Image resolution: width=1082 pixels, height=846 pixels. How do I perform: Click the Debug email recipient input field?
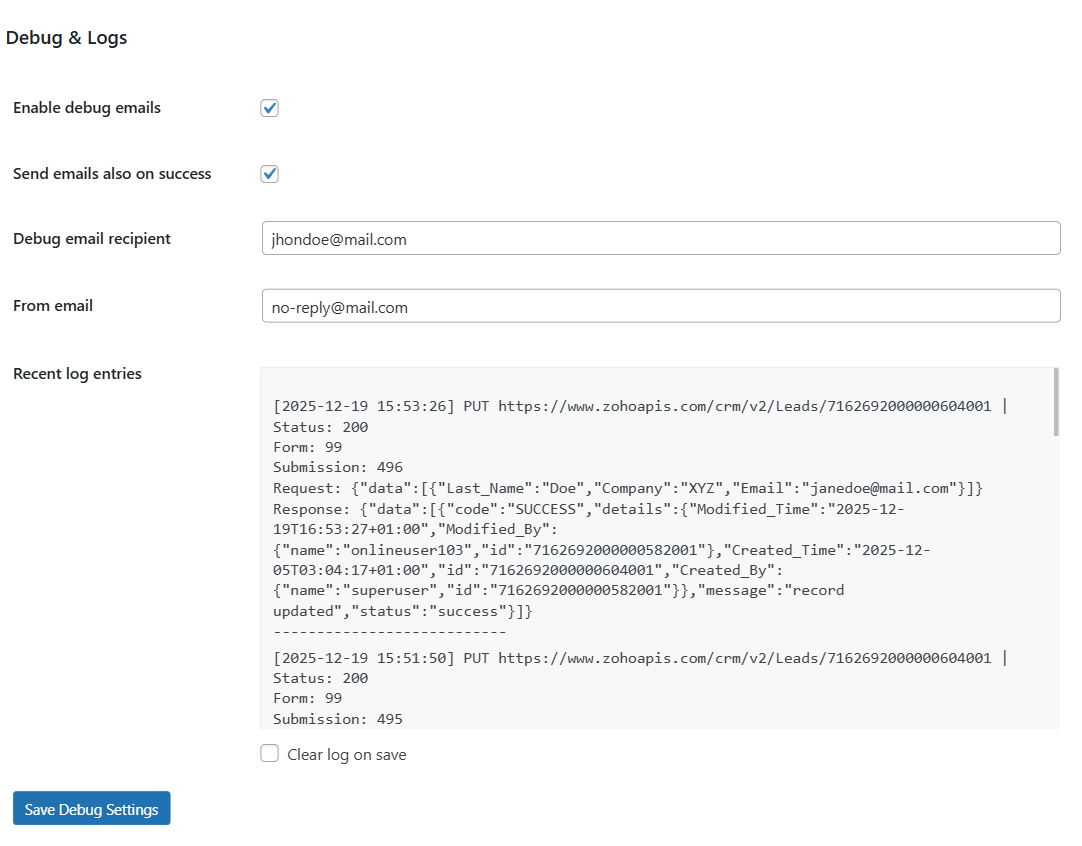pos(660,238)
